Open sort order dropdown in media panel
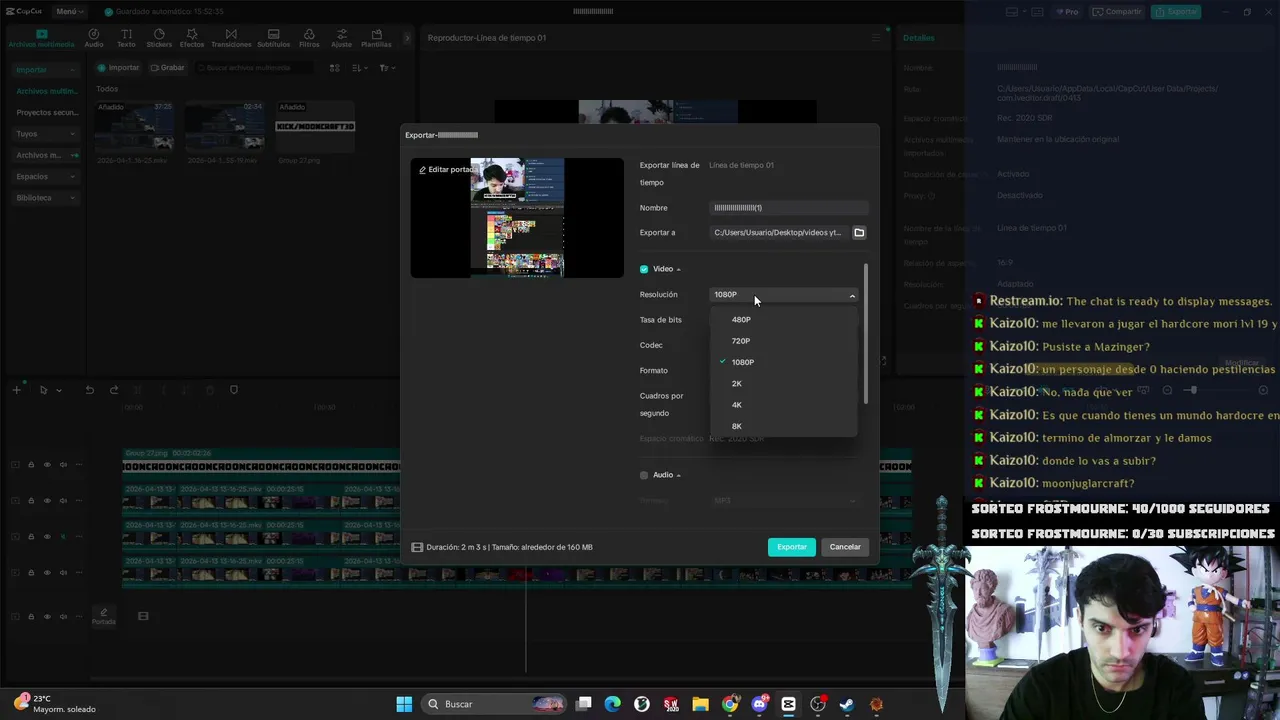This screenshot has height=720, width=1280. (x=360, y=68)
